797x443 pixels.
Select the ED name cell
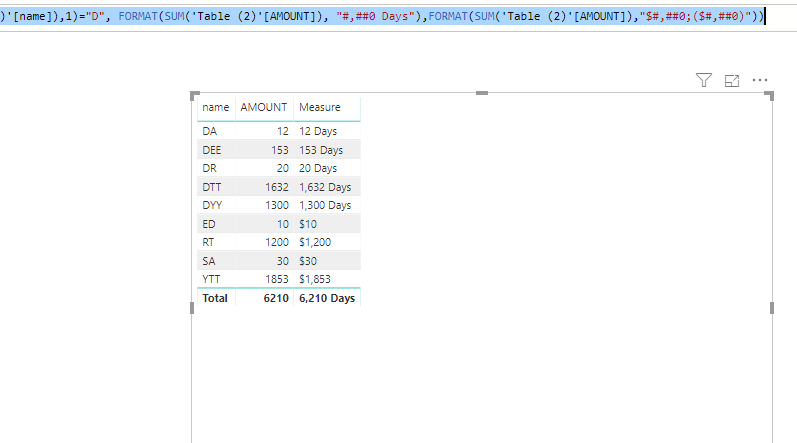[208, 224]
